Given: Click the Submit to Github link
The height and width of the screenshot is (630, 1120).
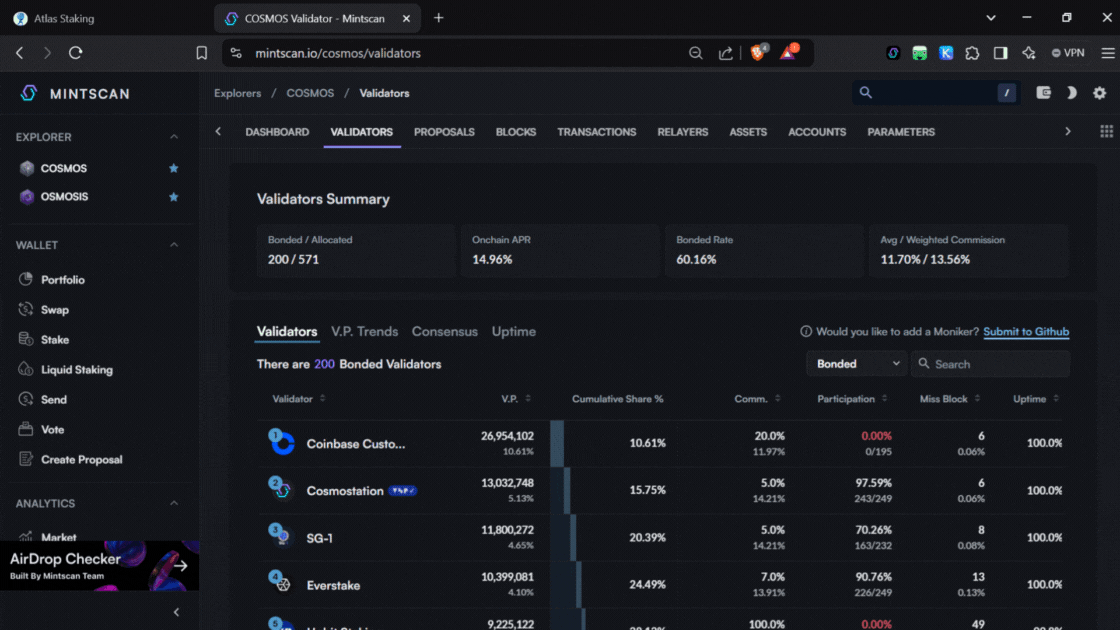Looking at the screenshot, I should pyautogui.click(x=1025, y=332).
